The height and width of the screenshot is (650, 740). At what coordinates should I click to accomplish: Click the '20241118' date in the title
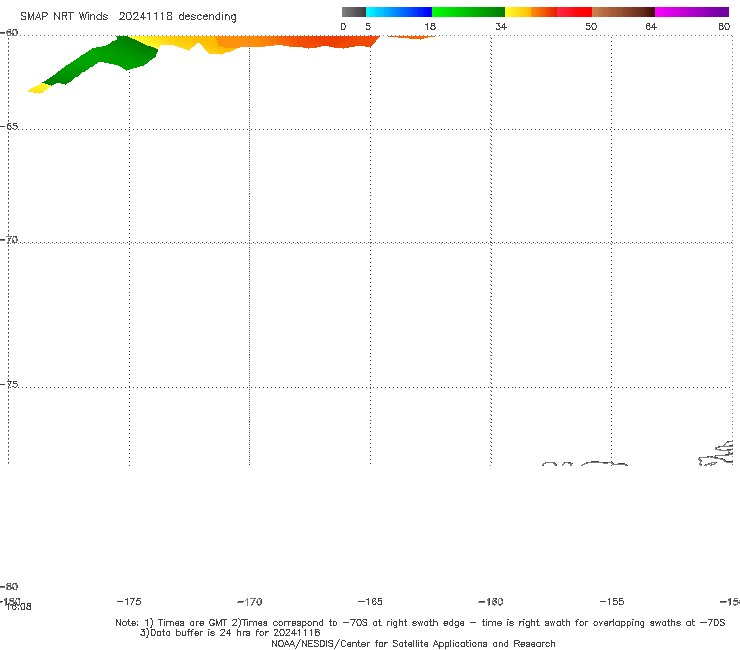[x=145, y=17]
